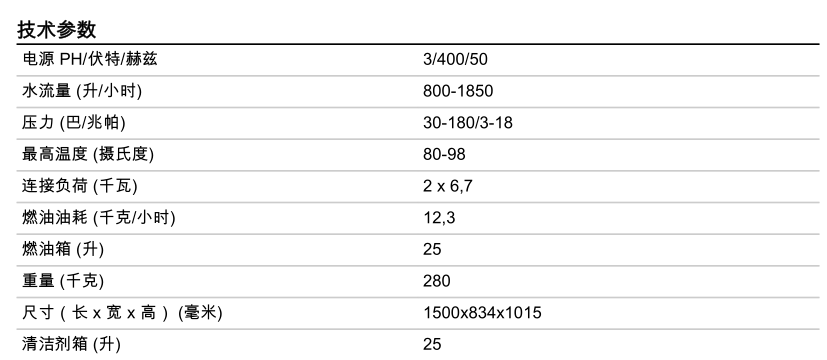Click the 800-1850 flow value

[458, 91]
